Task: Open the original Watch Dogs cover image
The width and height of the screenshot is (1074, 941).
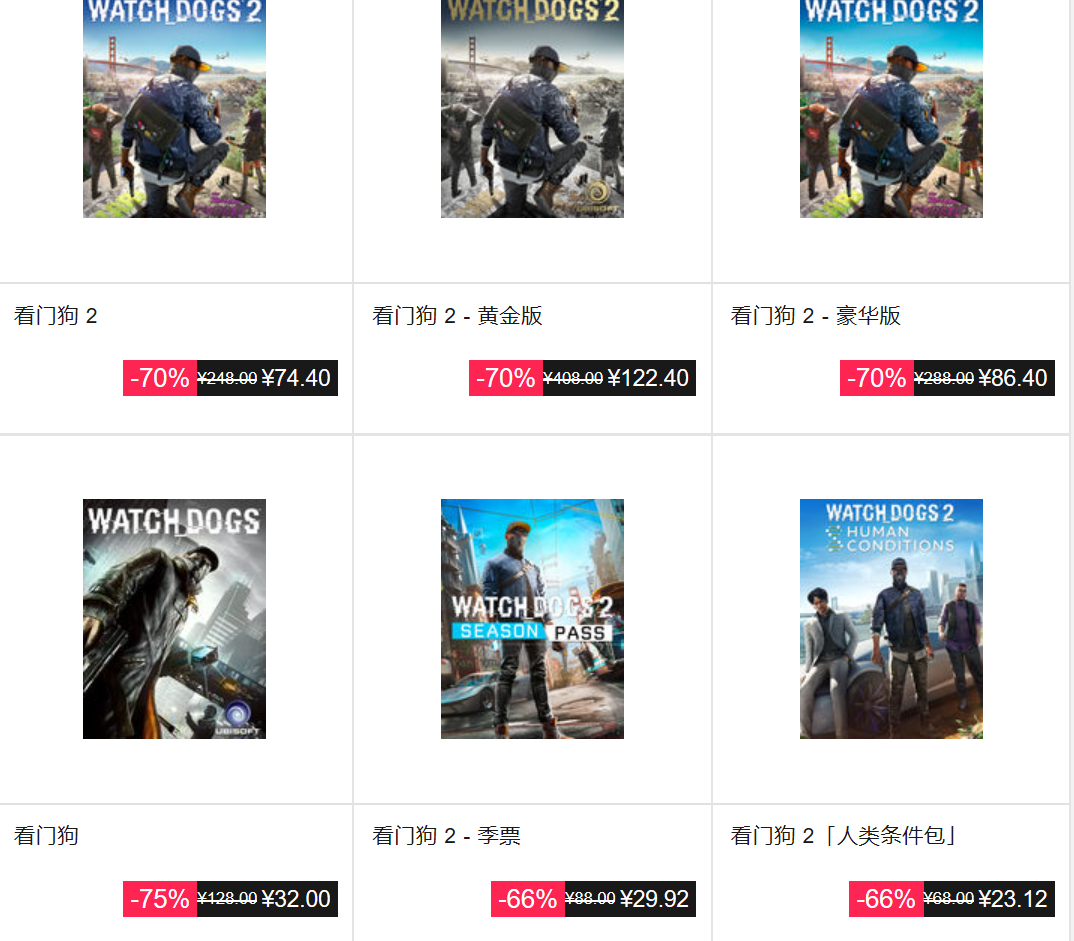Action: (174, 618)
